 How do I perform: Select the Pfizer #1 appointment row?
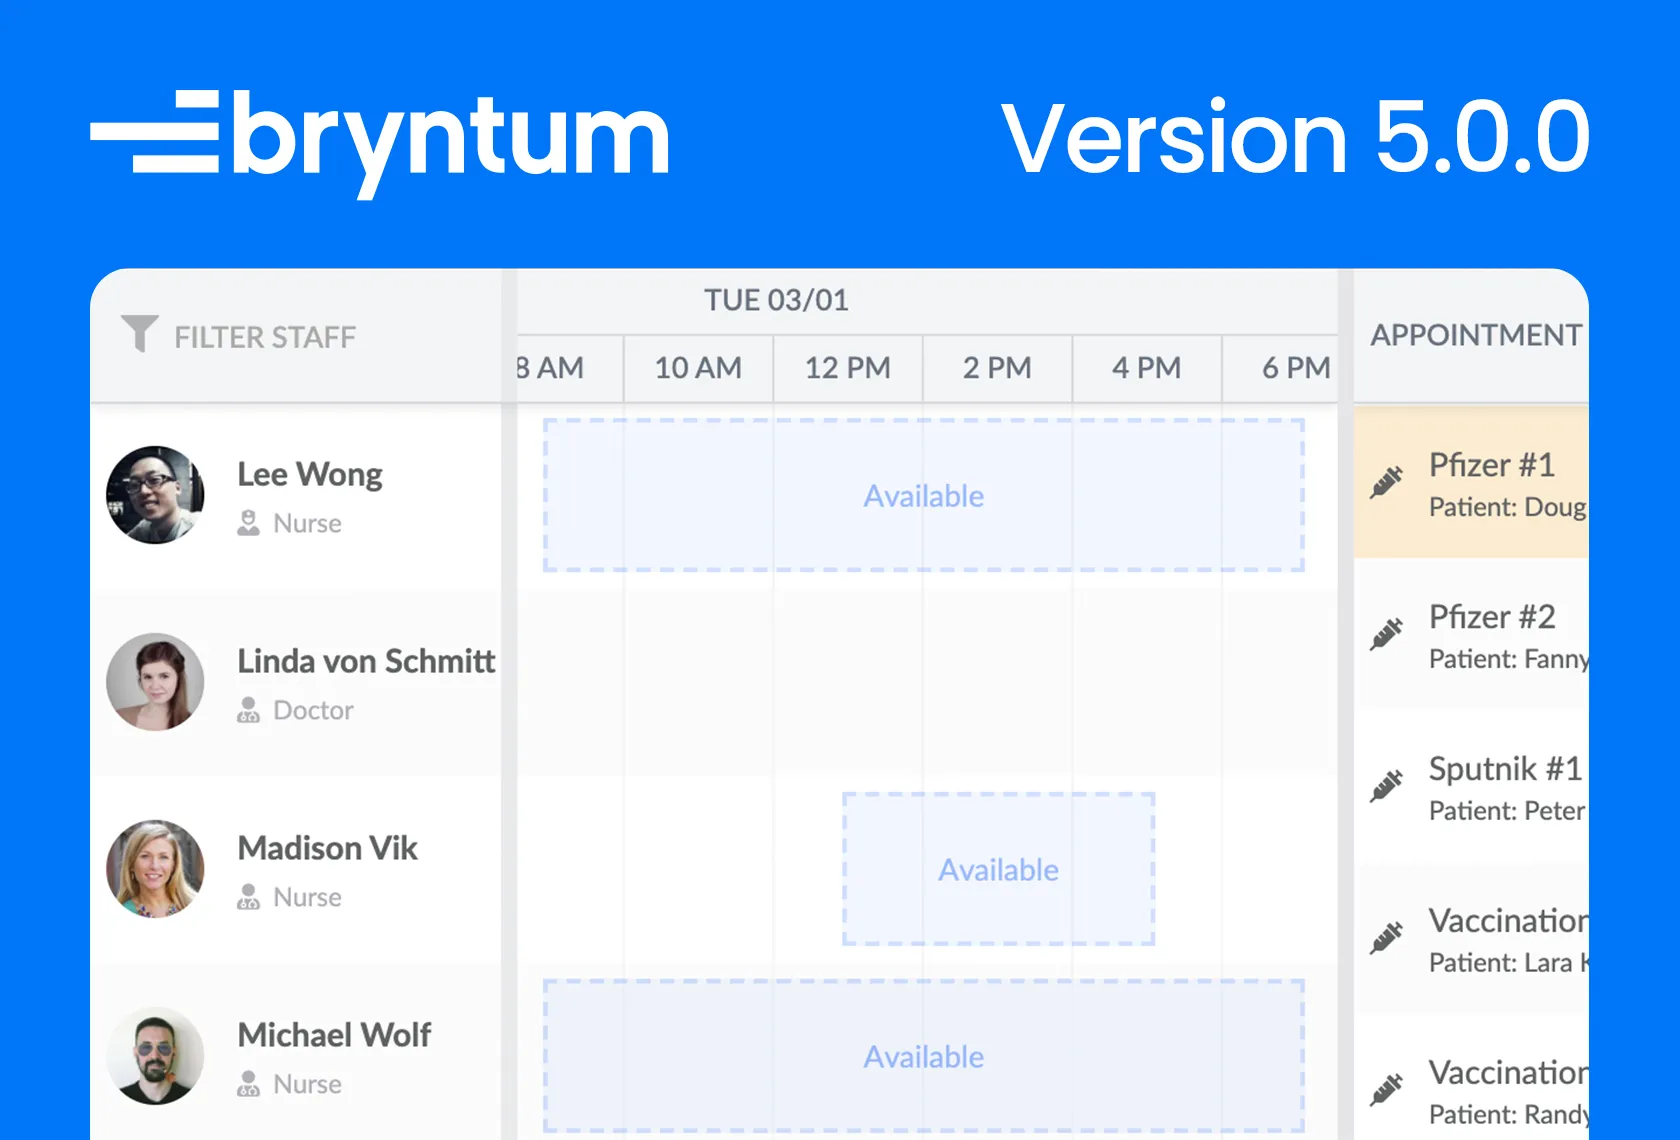pyautogui.click(x=1471, y=482)
